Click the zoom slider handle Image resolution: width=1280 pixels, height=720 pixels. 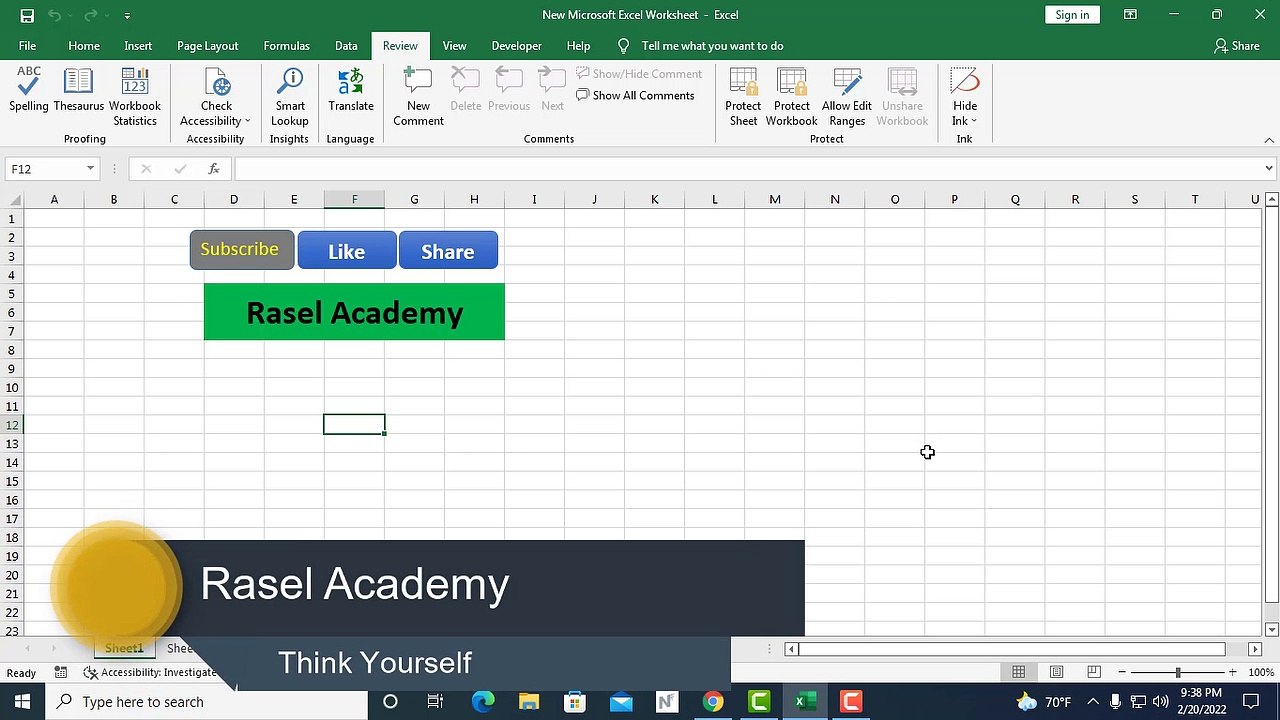pyautogui.click(x=1177, y=673)
